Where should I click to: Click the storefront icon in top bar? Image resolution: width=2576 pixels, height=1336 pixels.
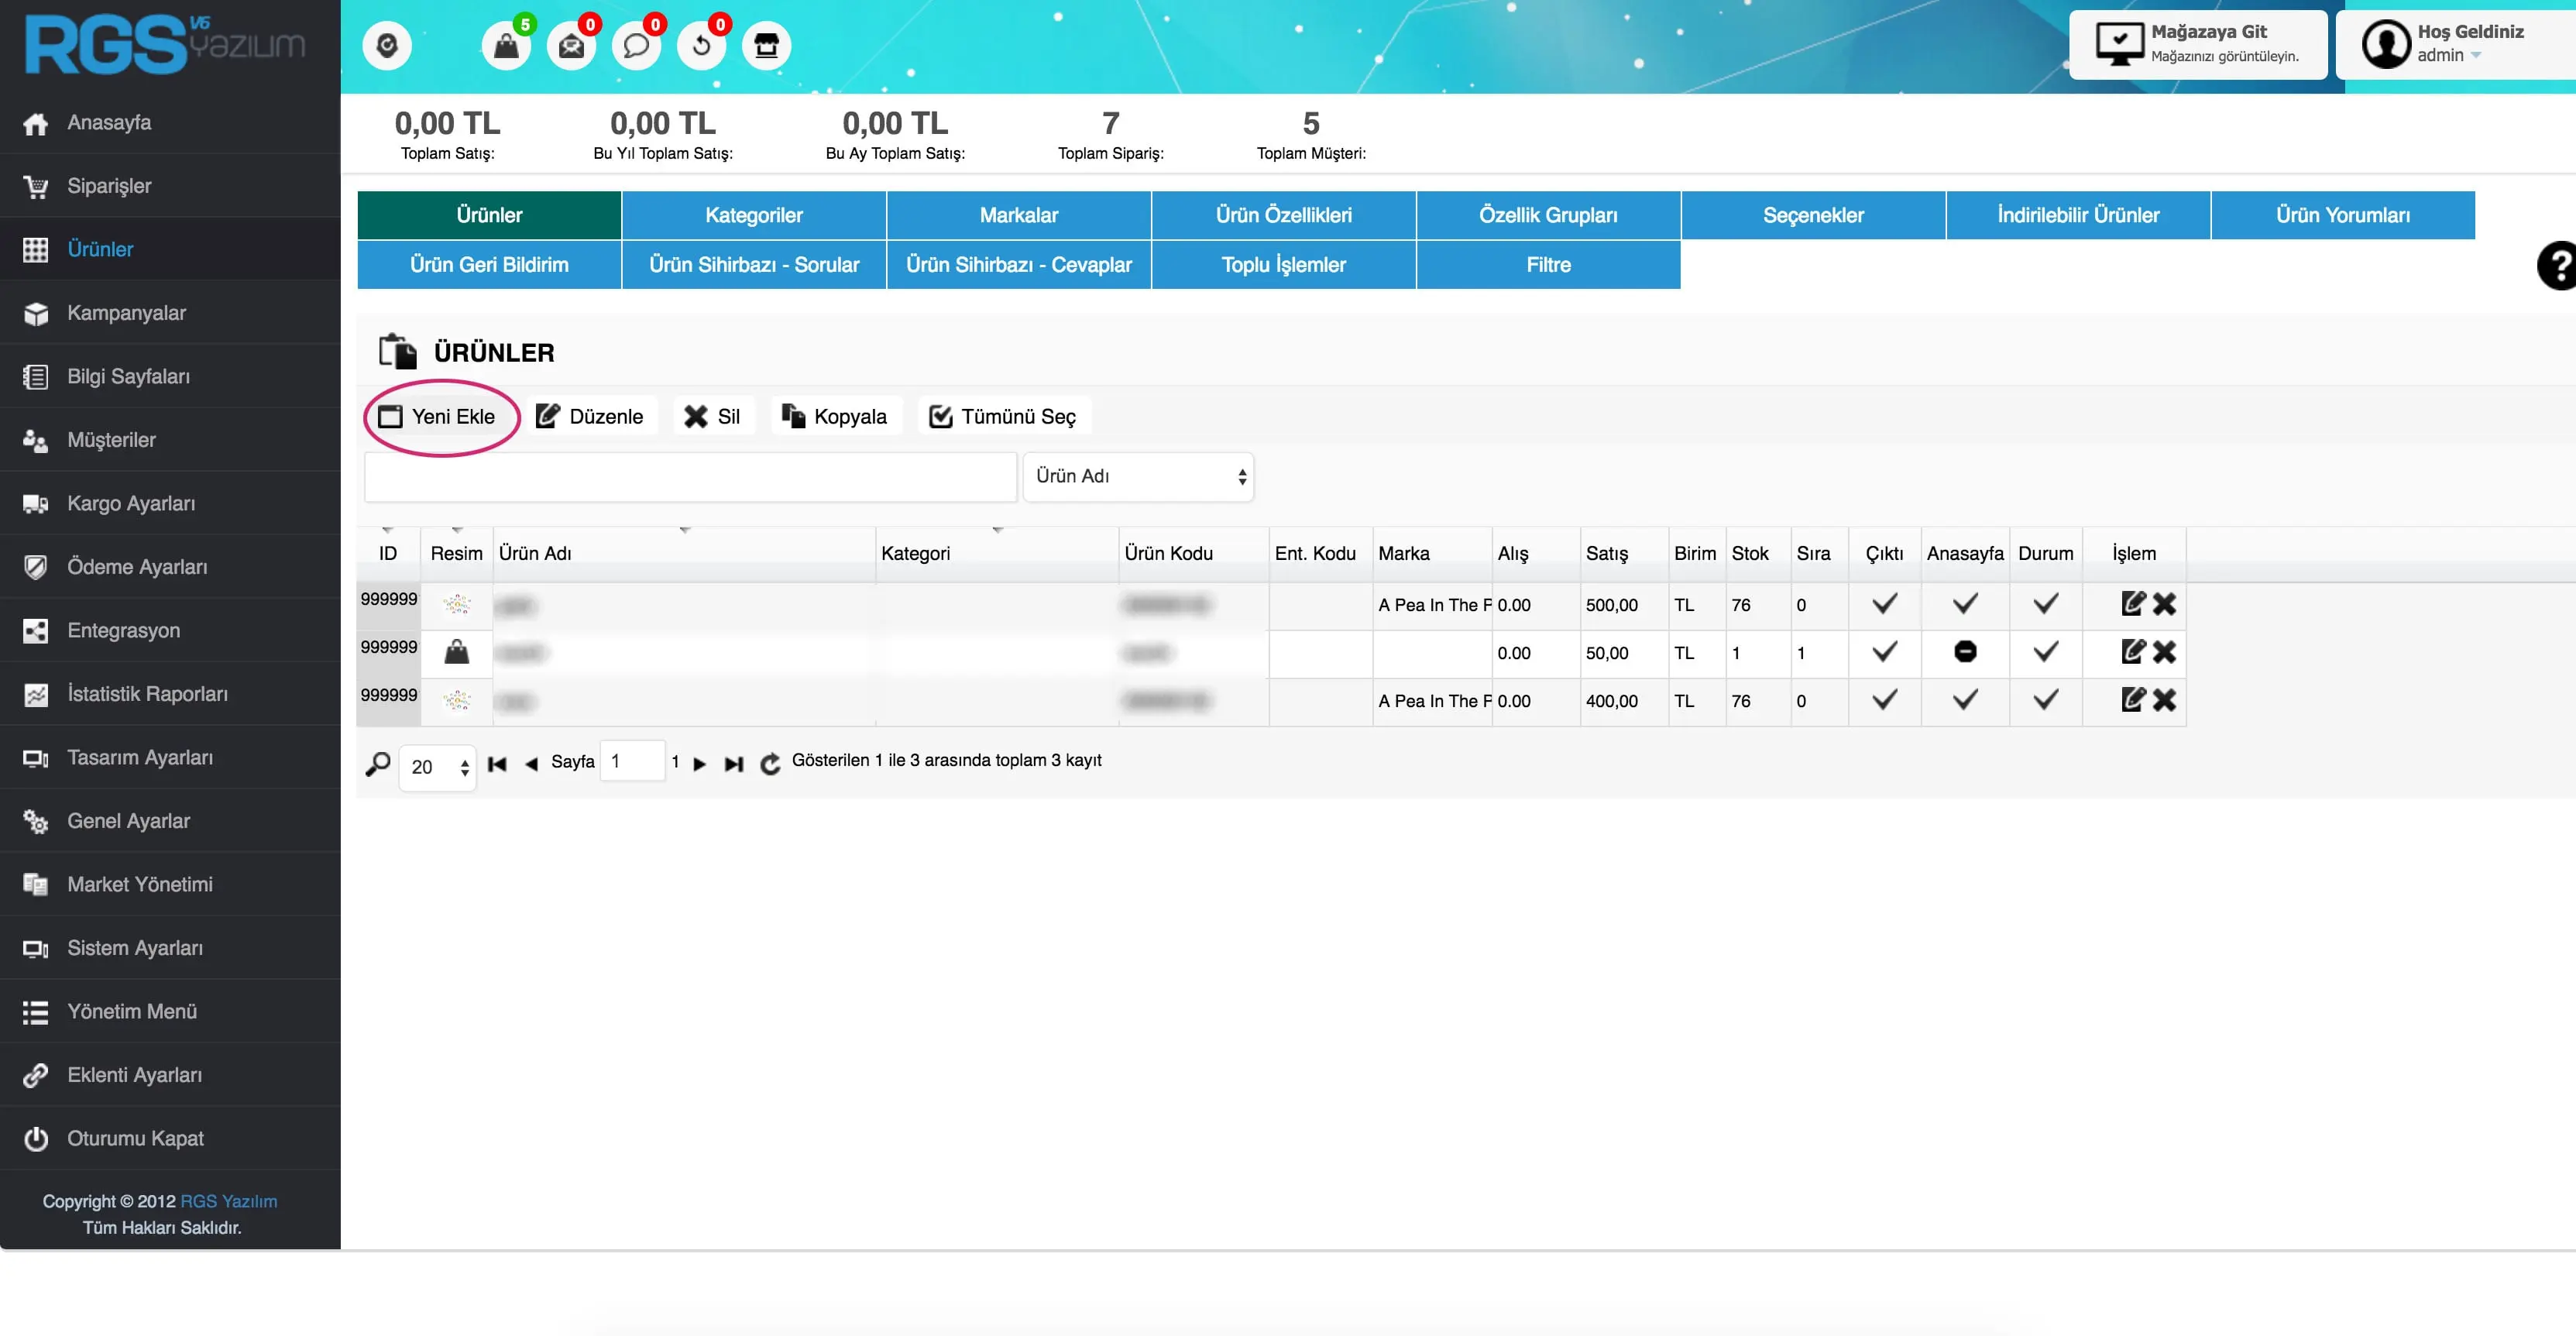(x=766, y=46)
